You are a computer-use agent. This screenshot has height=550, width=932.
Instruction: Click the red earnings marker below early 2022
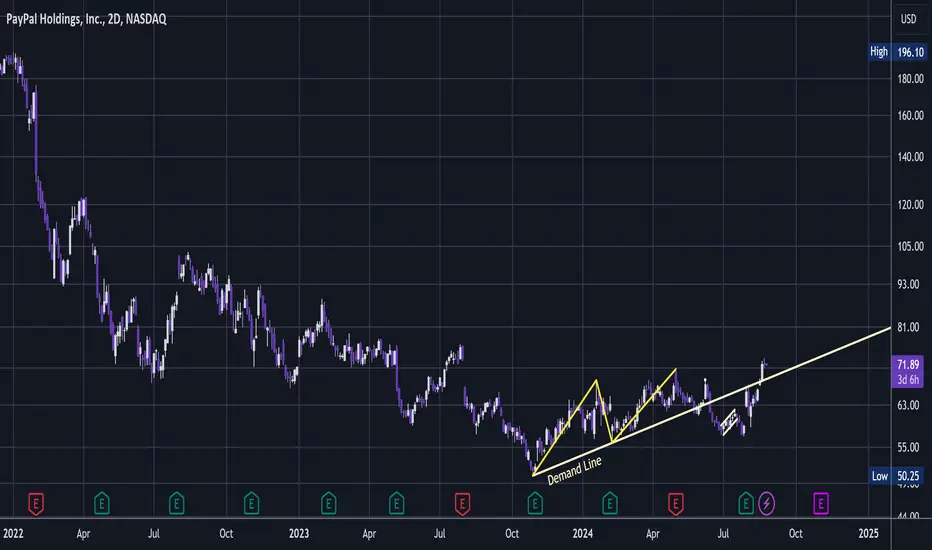pyautogui.click(x=36, y=504)
